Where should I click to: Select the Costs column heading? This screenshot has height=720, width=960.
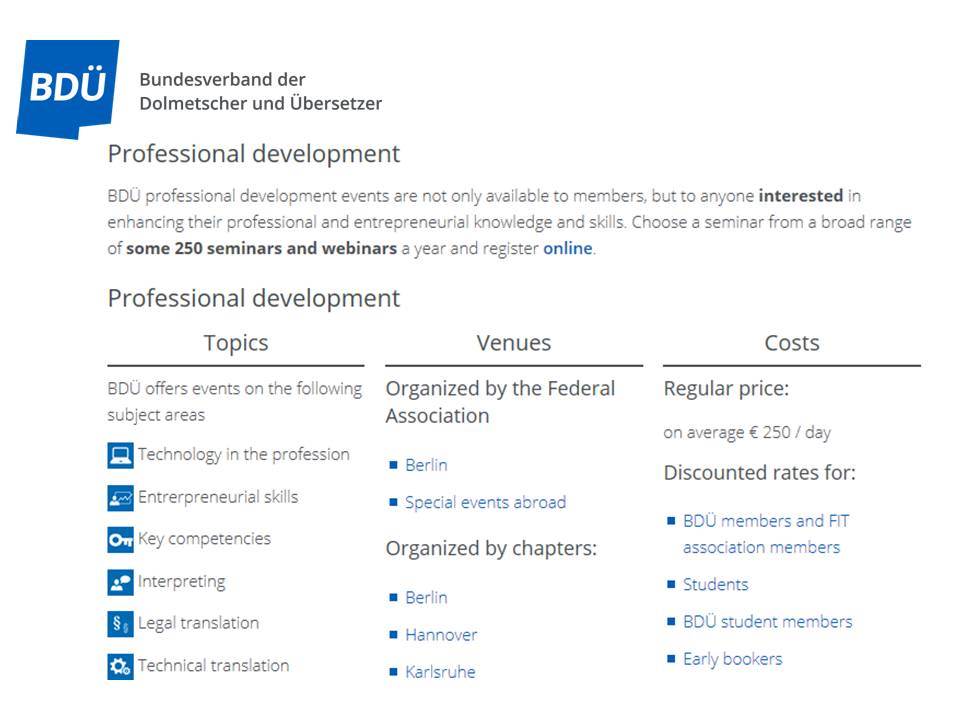[792, 343]
